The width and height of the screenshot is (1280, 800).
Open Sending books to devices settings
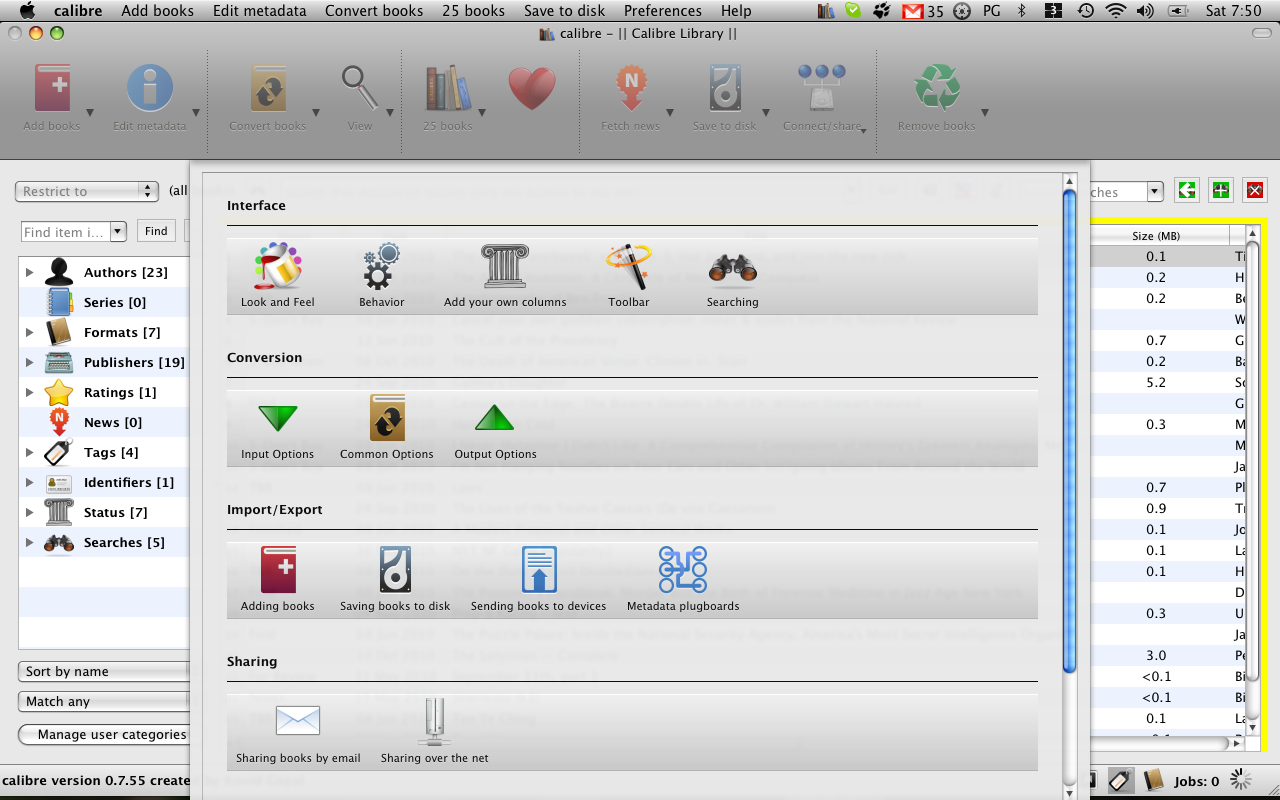[539, 579]
